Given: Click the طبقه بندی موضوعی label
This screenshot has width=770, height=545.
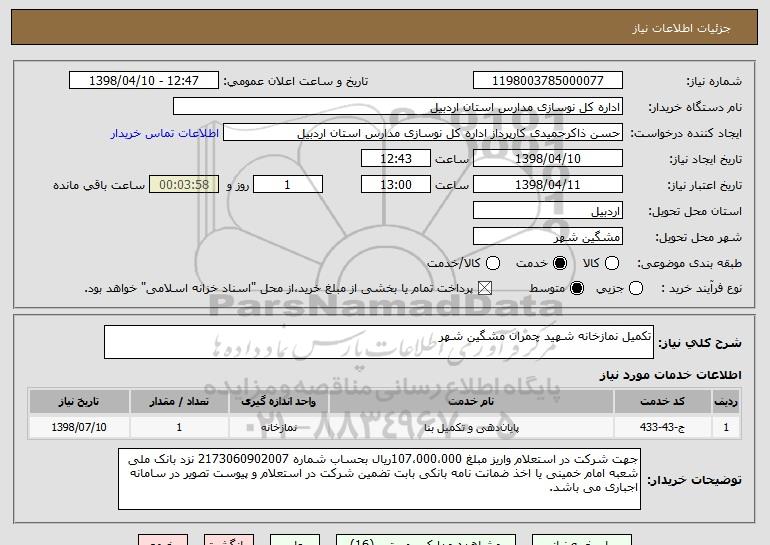Looking at the screenshot, I should (x=689, y=264).
